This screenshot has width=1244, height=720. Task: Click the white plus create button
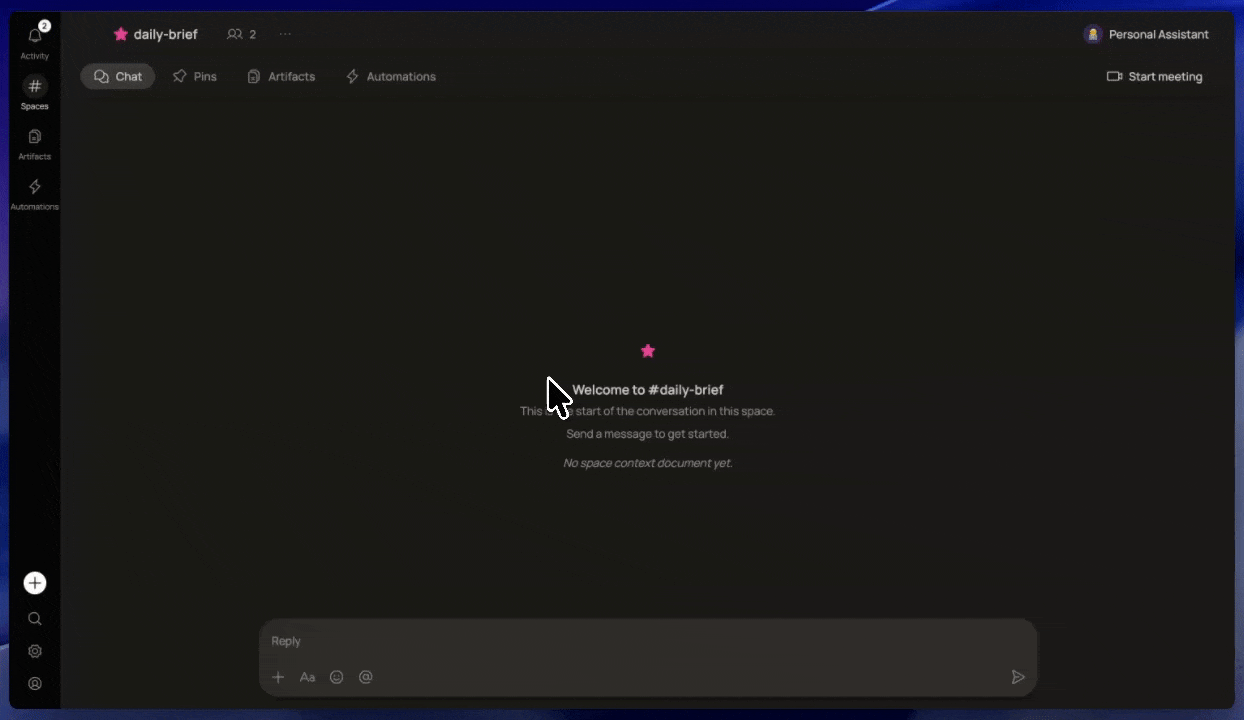pyautogui.click(x=35, y=583)
